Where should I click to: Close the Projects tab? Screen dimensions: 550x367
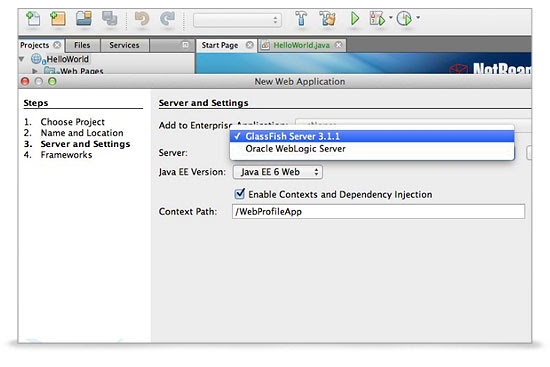click(x=57, y=45)
